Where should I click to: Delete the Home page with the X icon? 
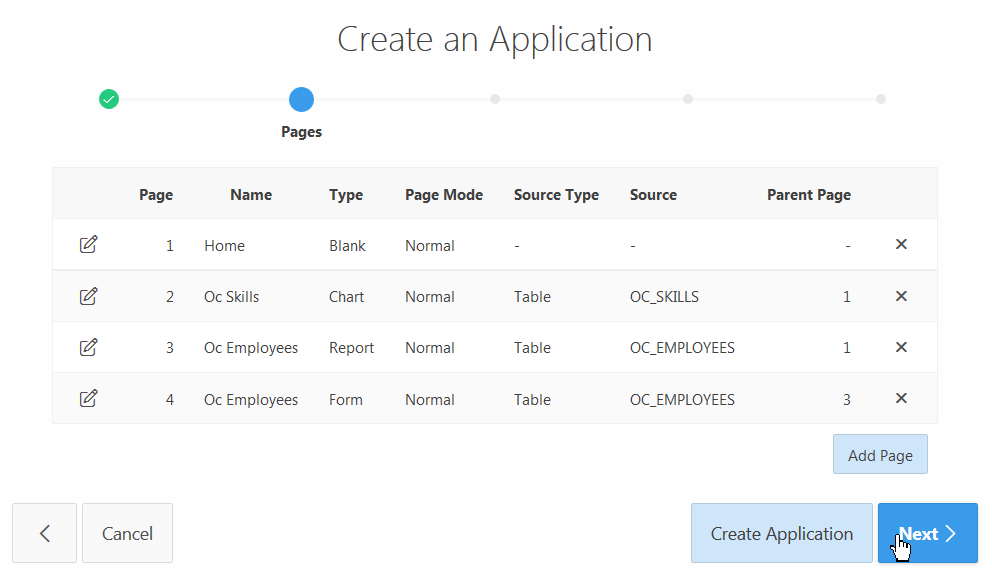tap(901, 244)
